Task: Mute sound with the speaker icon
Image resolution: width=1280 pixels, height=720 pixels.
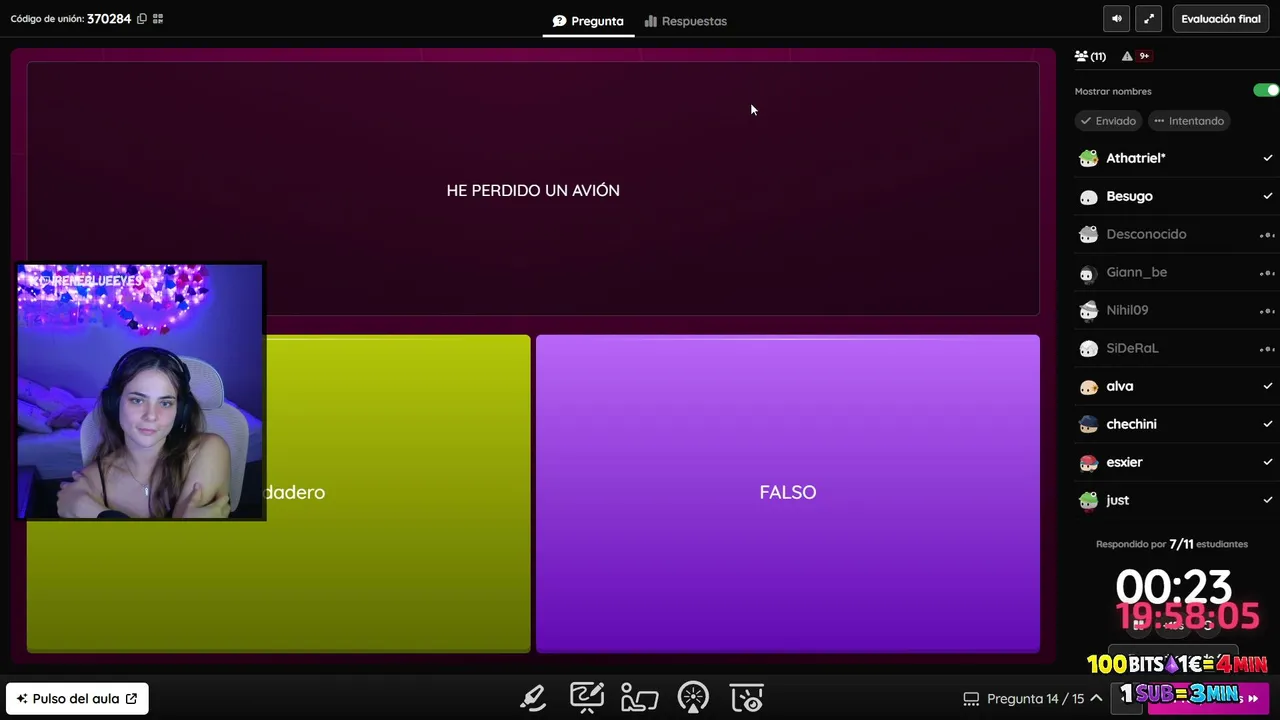Action: (x=1117, y=19)
